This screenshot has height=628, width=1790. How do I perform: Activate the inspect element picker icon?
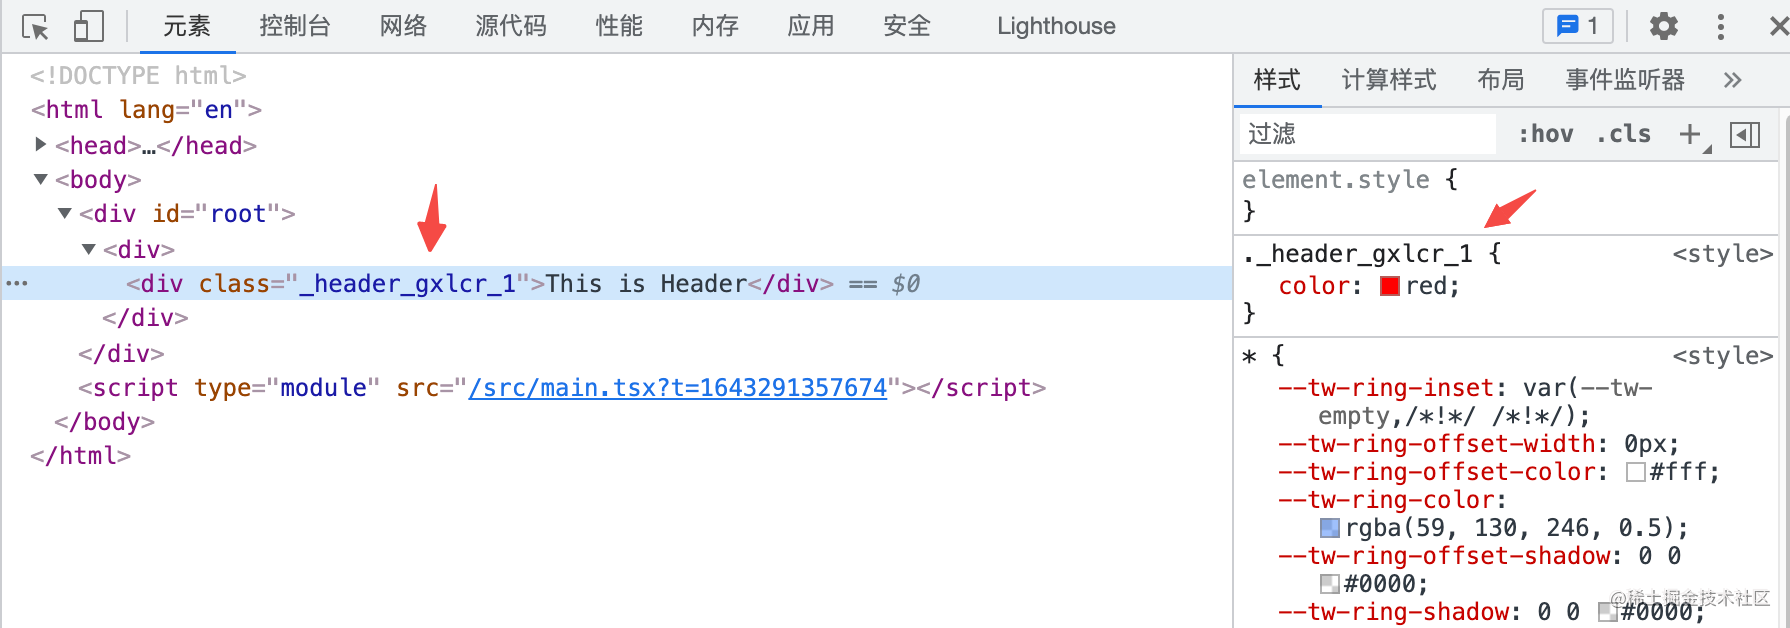coord(35,27)
